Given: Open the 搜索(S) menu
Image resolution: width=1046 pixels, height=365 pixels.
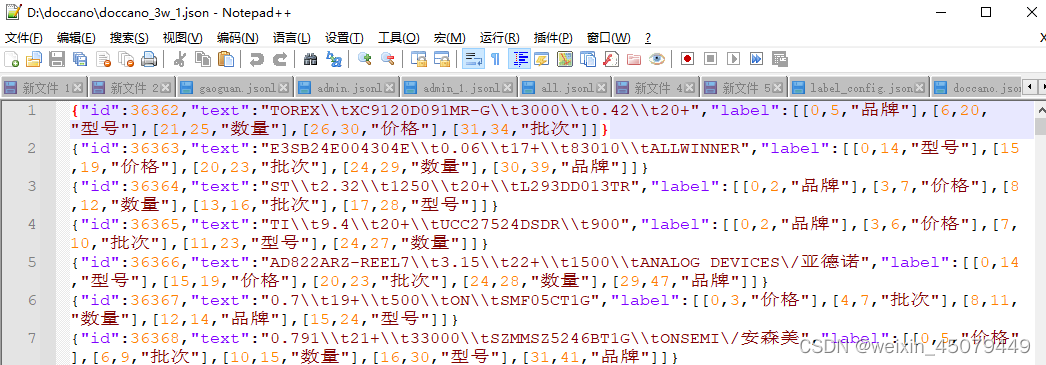Looking at the screenshot, I should click(x=129, y=38).
